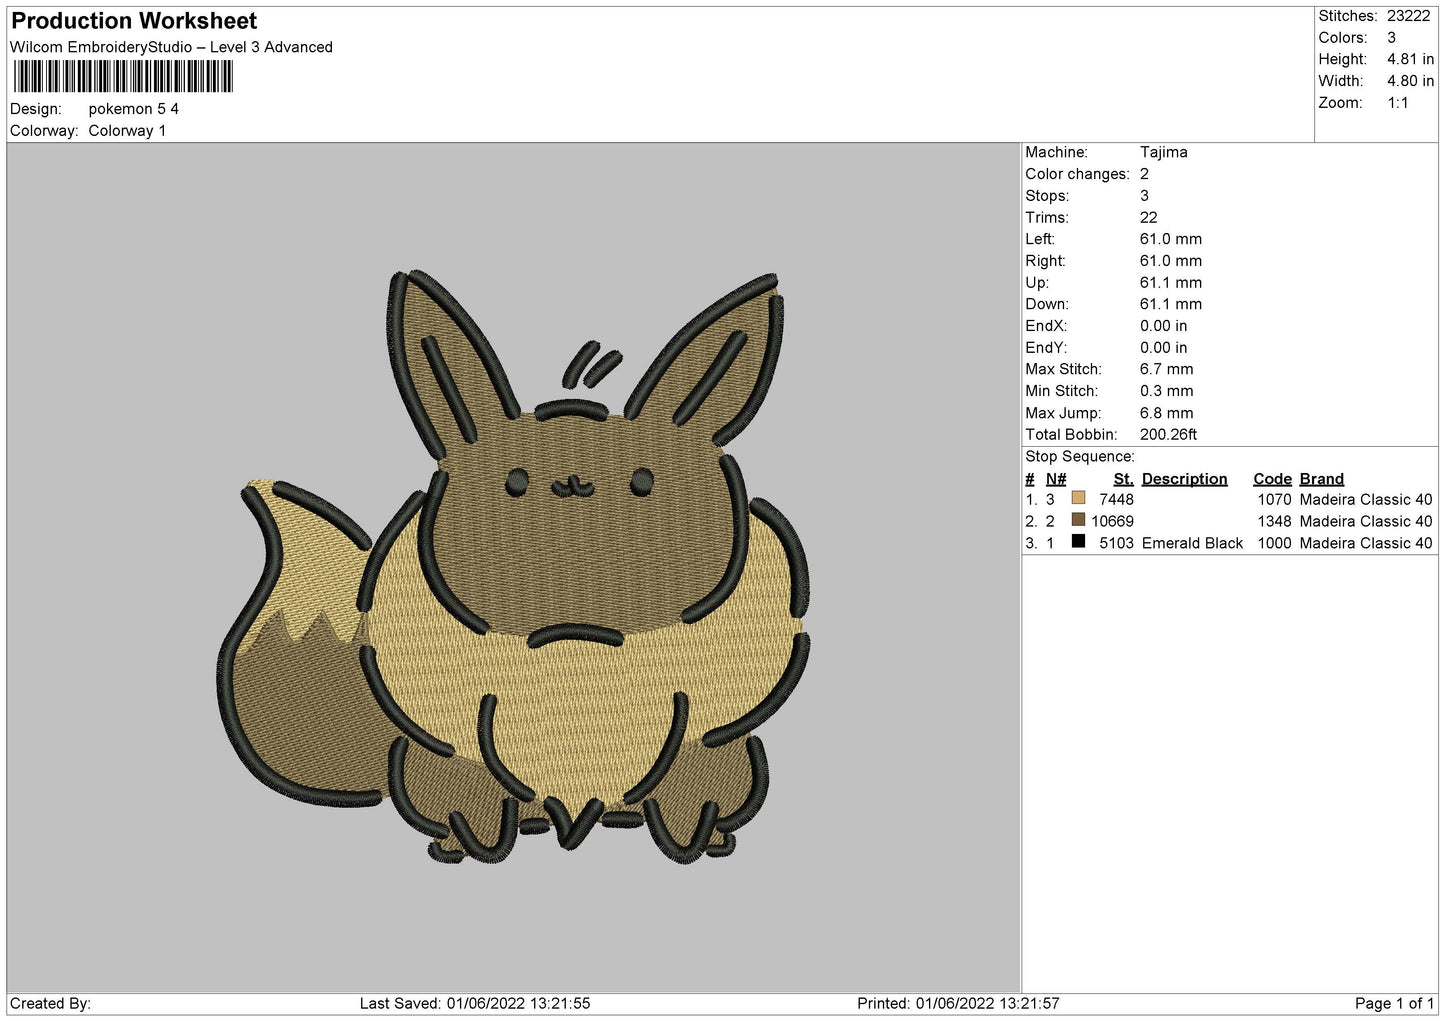The image size is (1445, 1021).
Task: Select the 'Colorway 1' value
Action: (127, 131)
